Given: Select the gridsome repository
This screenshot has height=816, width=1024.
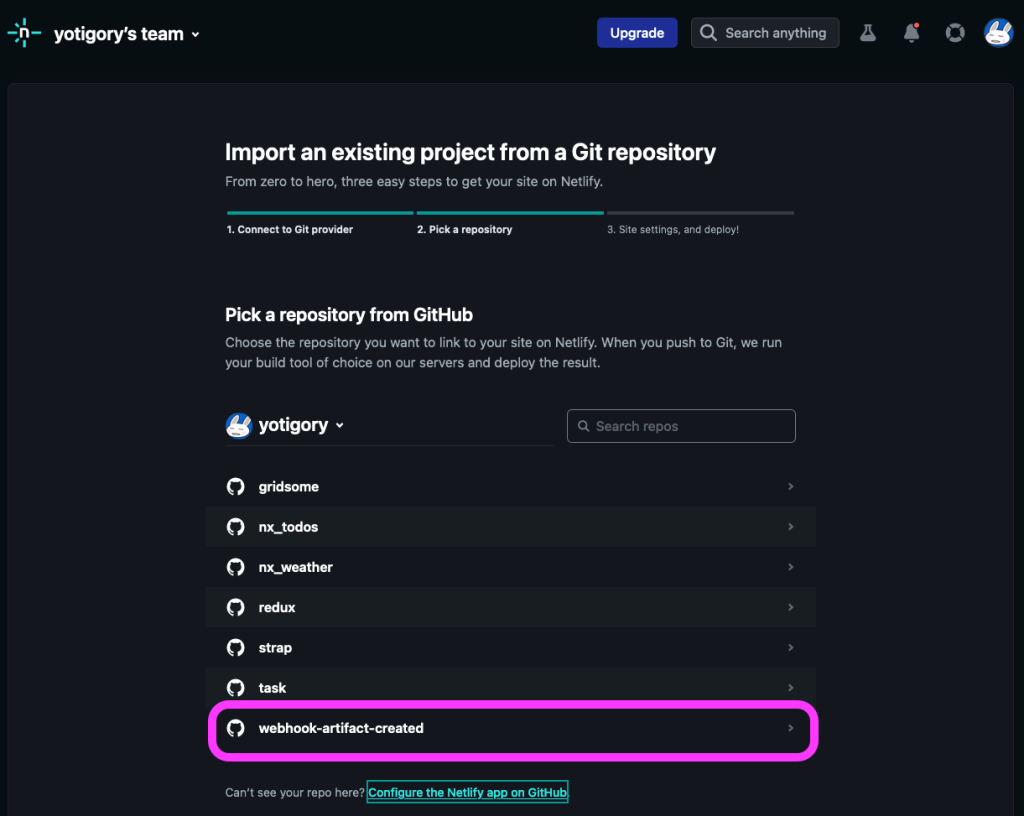Looking at the screenshot, I should (511, 486).
